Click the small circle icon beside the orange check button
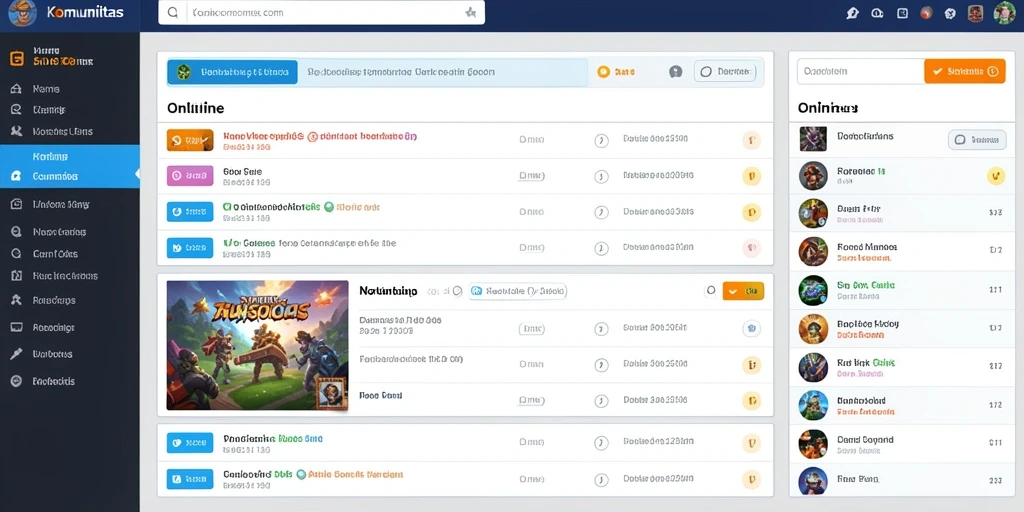 click(711, 291)
